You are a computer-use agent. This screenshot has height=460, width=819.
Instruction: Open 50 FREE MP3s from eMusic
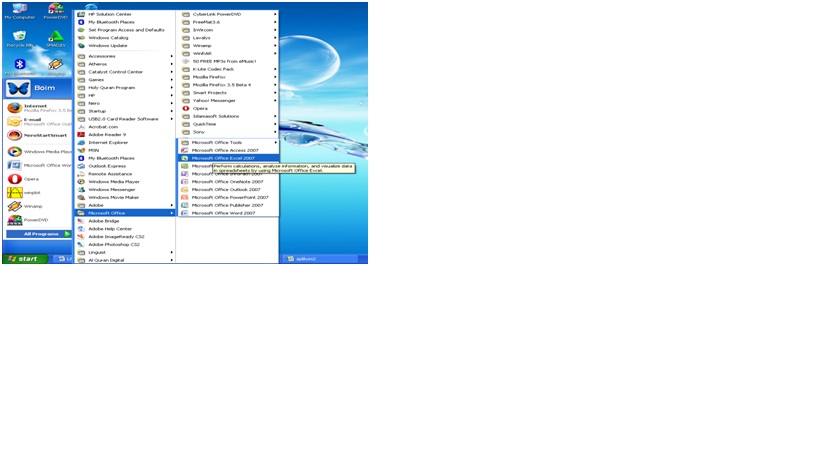[229, 62]
